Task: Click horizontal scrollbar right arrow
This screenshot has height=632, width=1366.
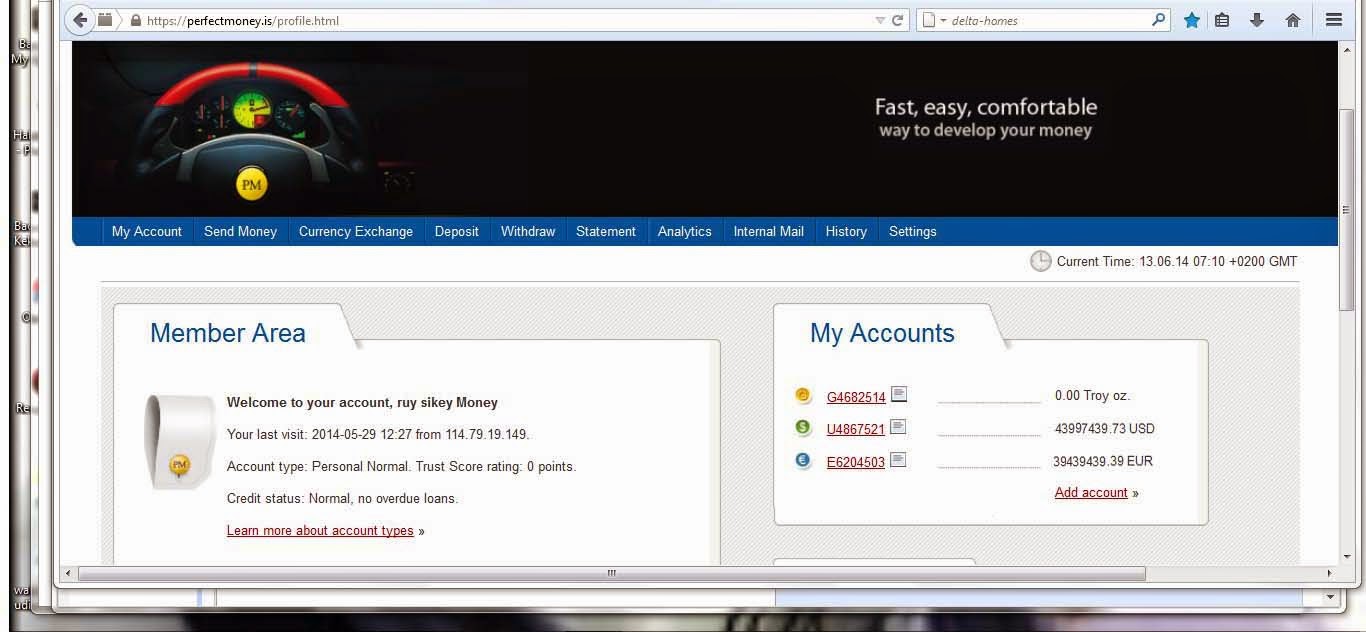Action: [x=1329, y=574]
